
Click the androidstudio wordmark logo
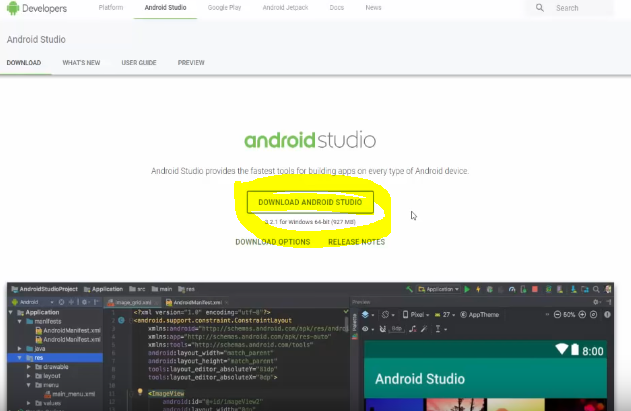310,140
